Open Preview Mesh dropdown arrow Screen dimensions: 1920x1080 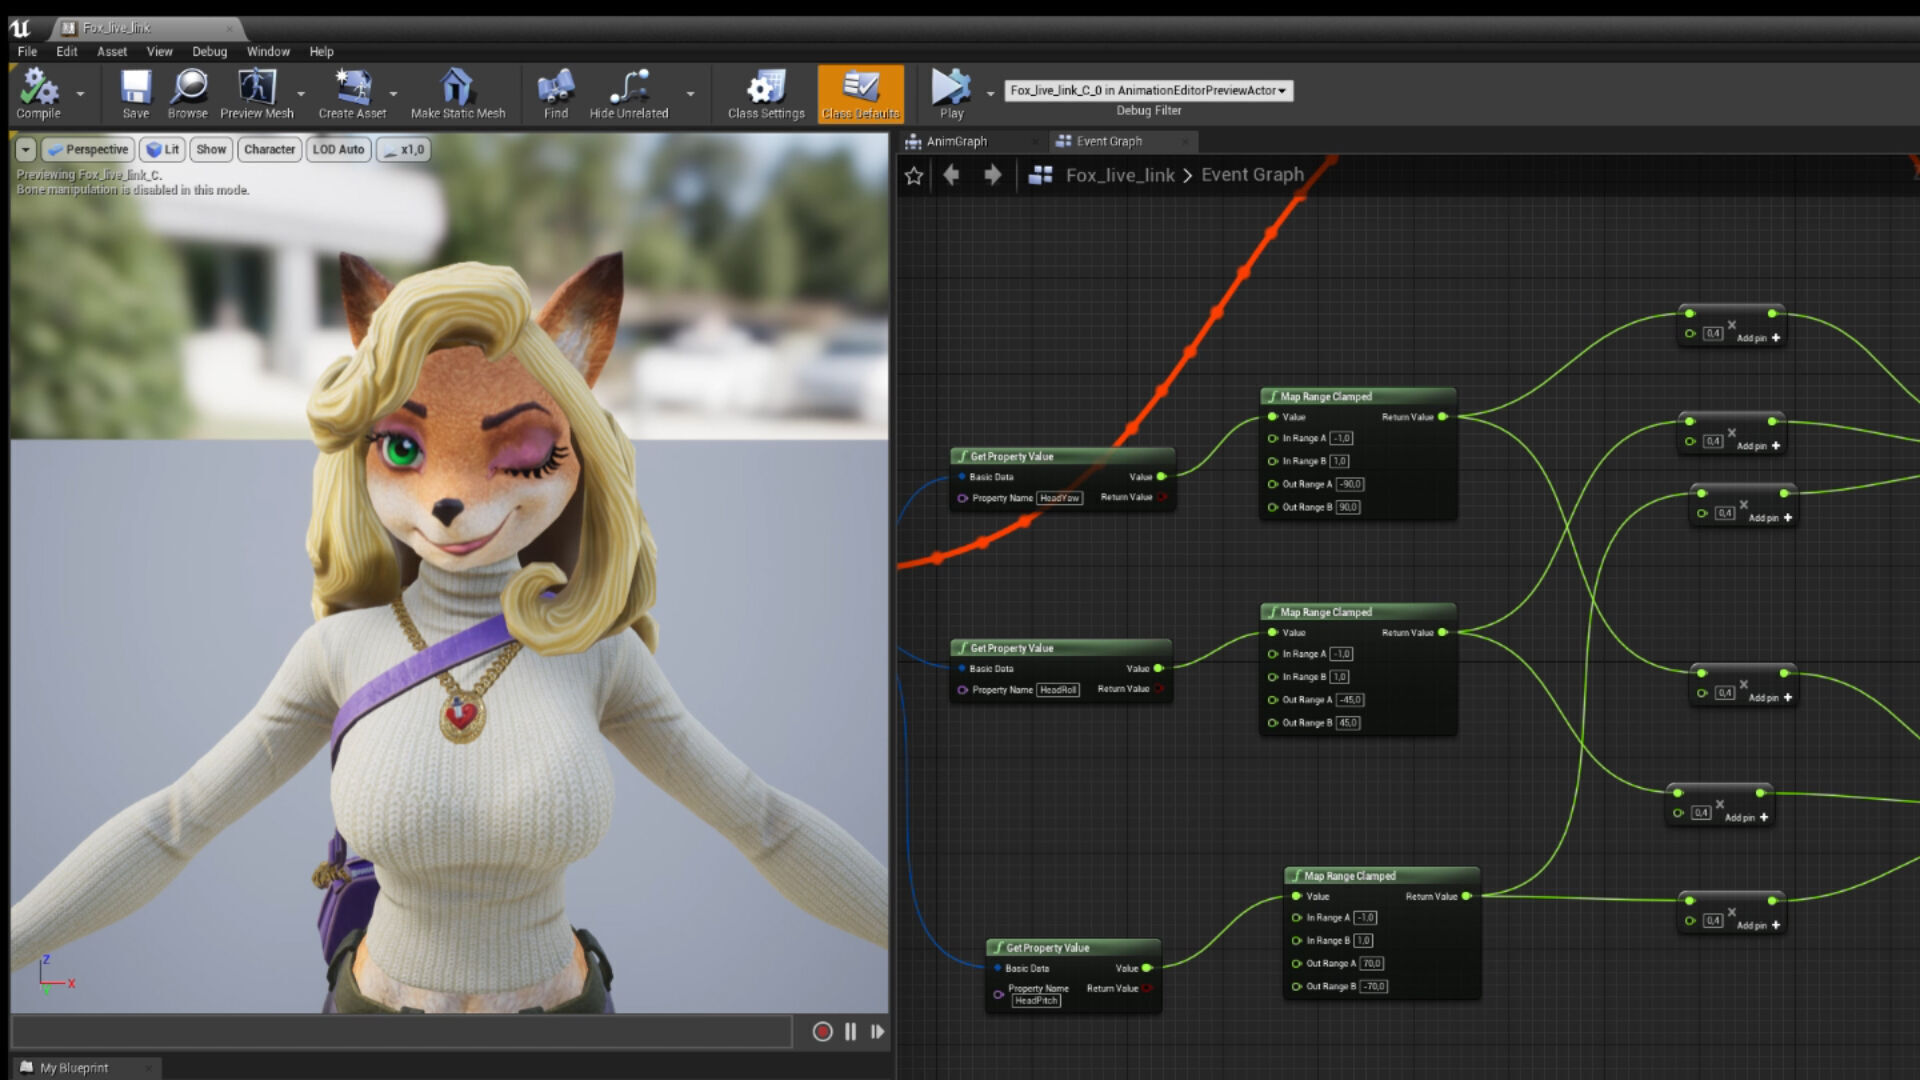[301, 94]
